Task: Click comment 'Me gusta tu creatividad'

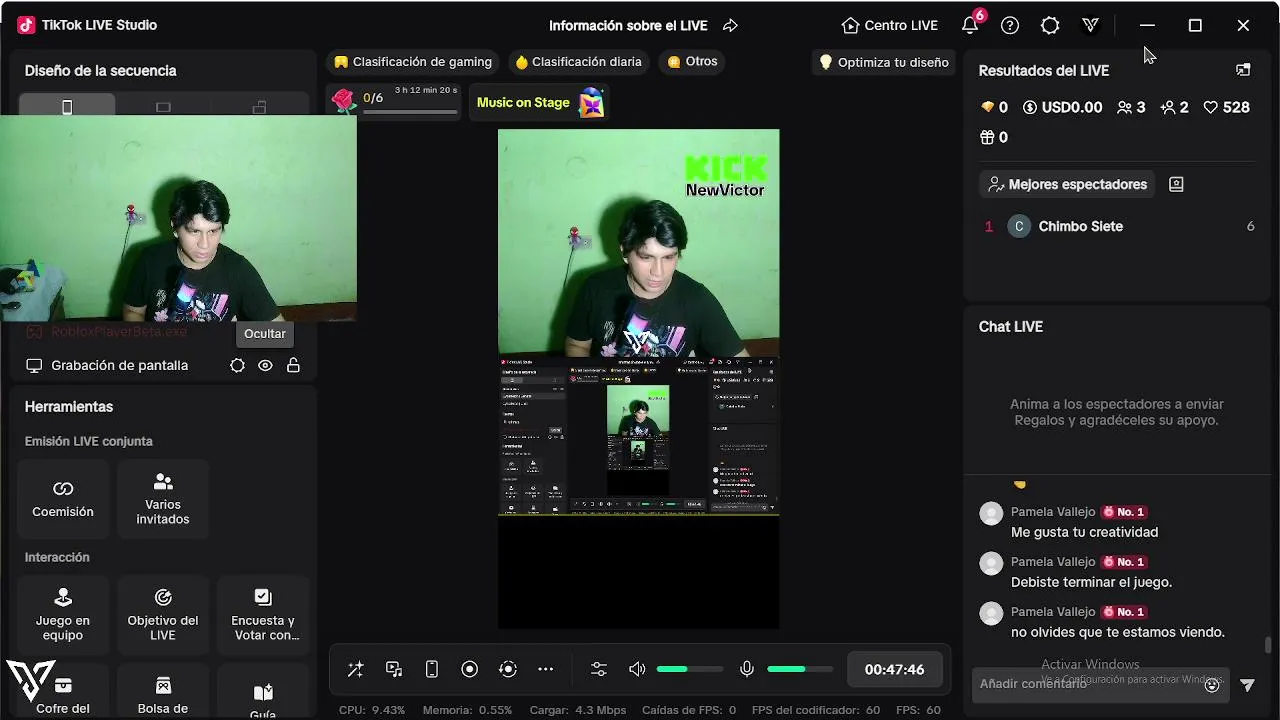Action: [x=1084, y=532]
